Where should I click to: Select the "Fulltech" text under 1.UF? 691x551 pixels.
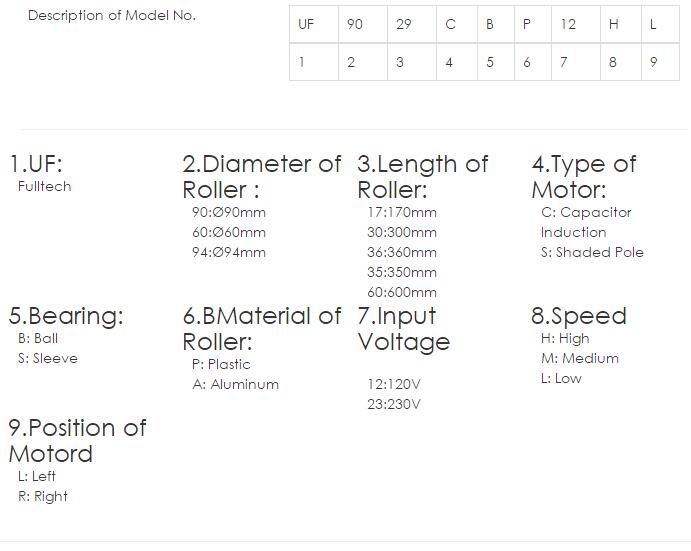(45, 186)
